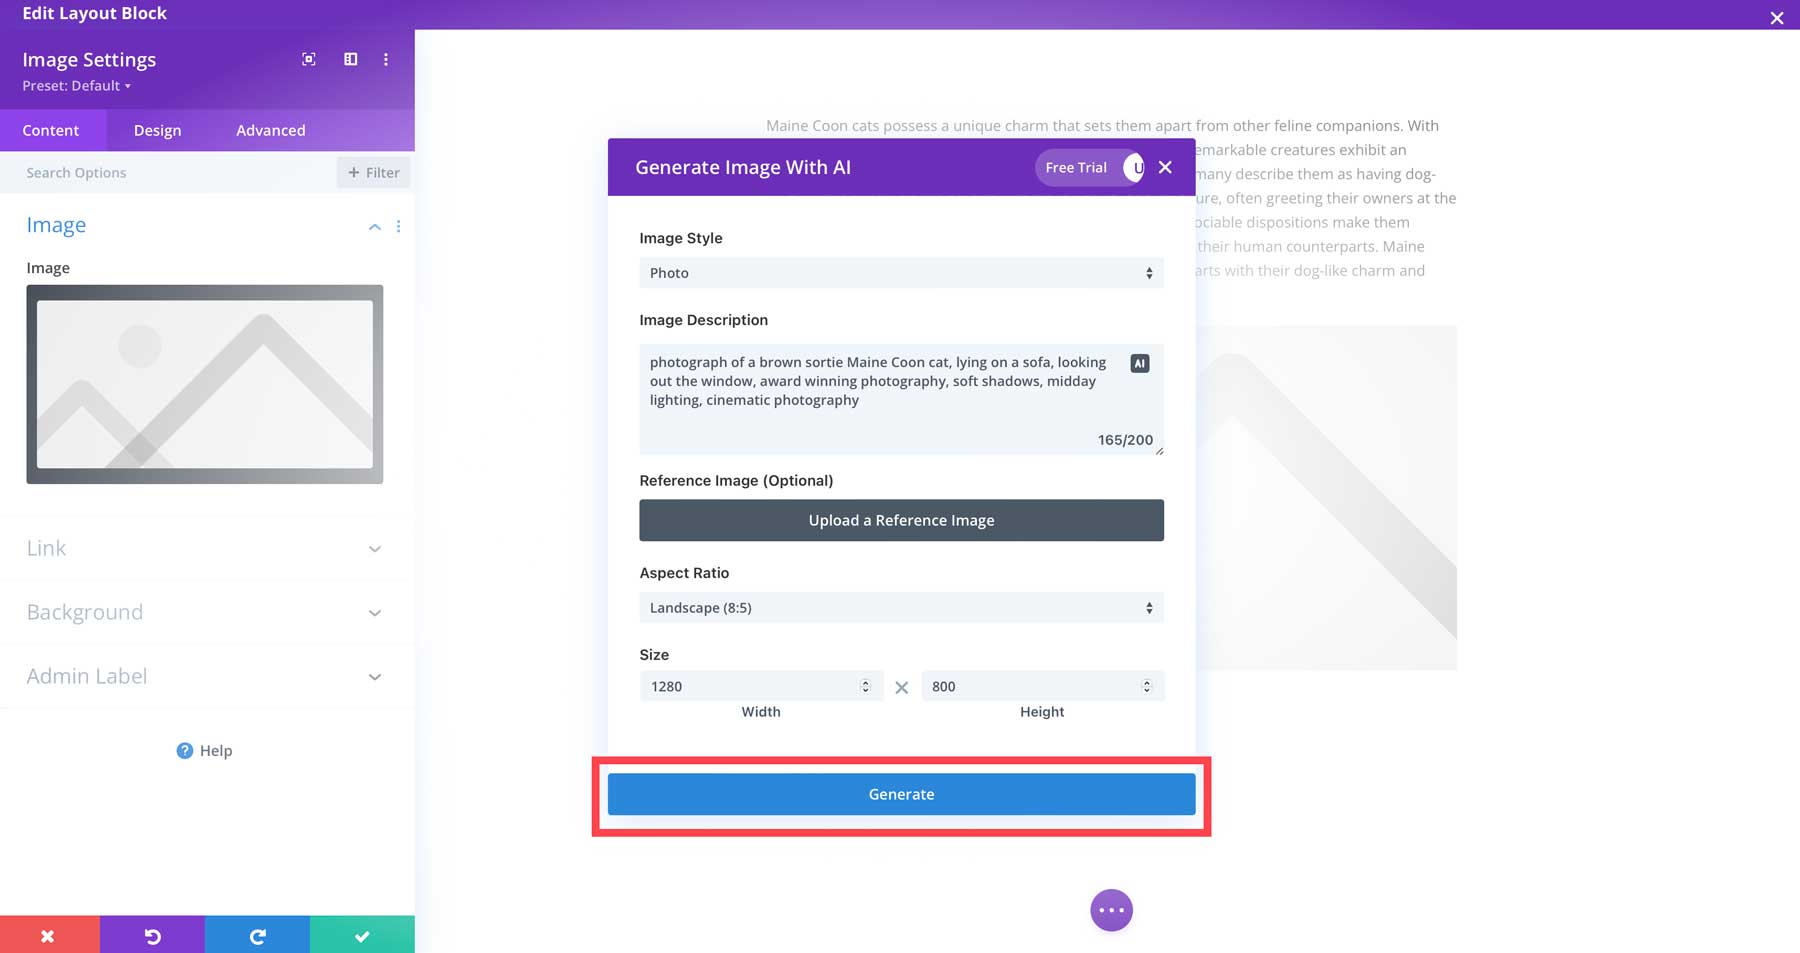Click Upload a Reference Image
Screen dimensions: 1800x953
pos(900,520)
